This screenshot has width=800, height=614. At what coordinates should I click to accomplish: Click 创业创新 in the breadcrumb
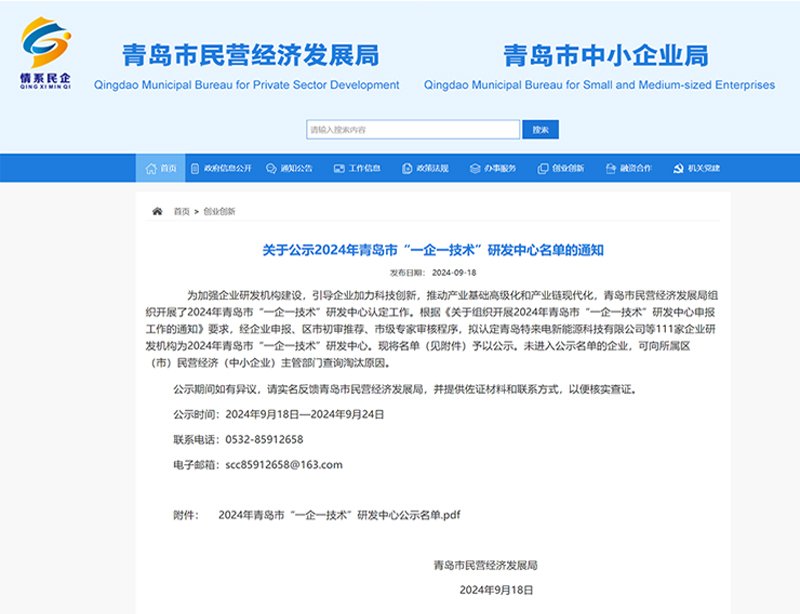(x=219, y=211)
